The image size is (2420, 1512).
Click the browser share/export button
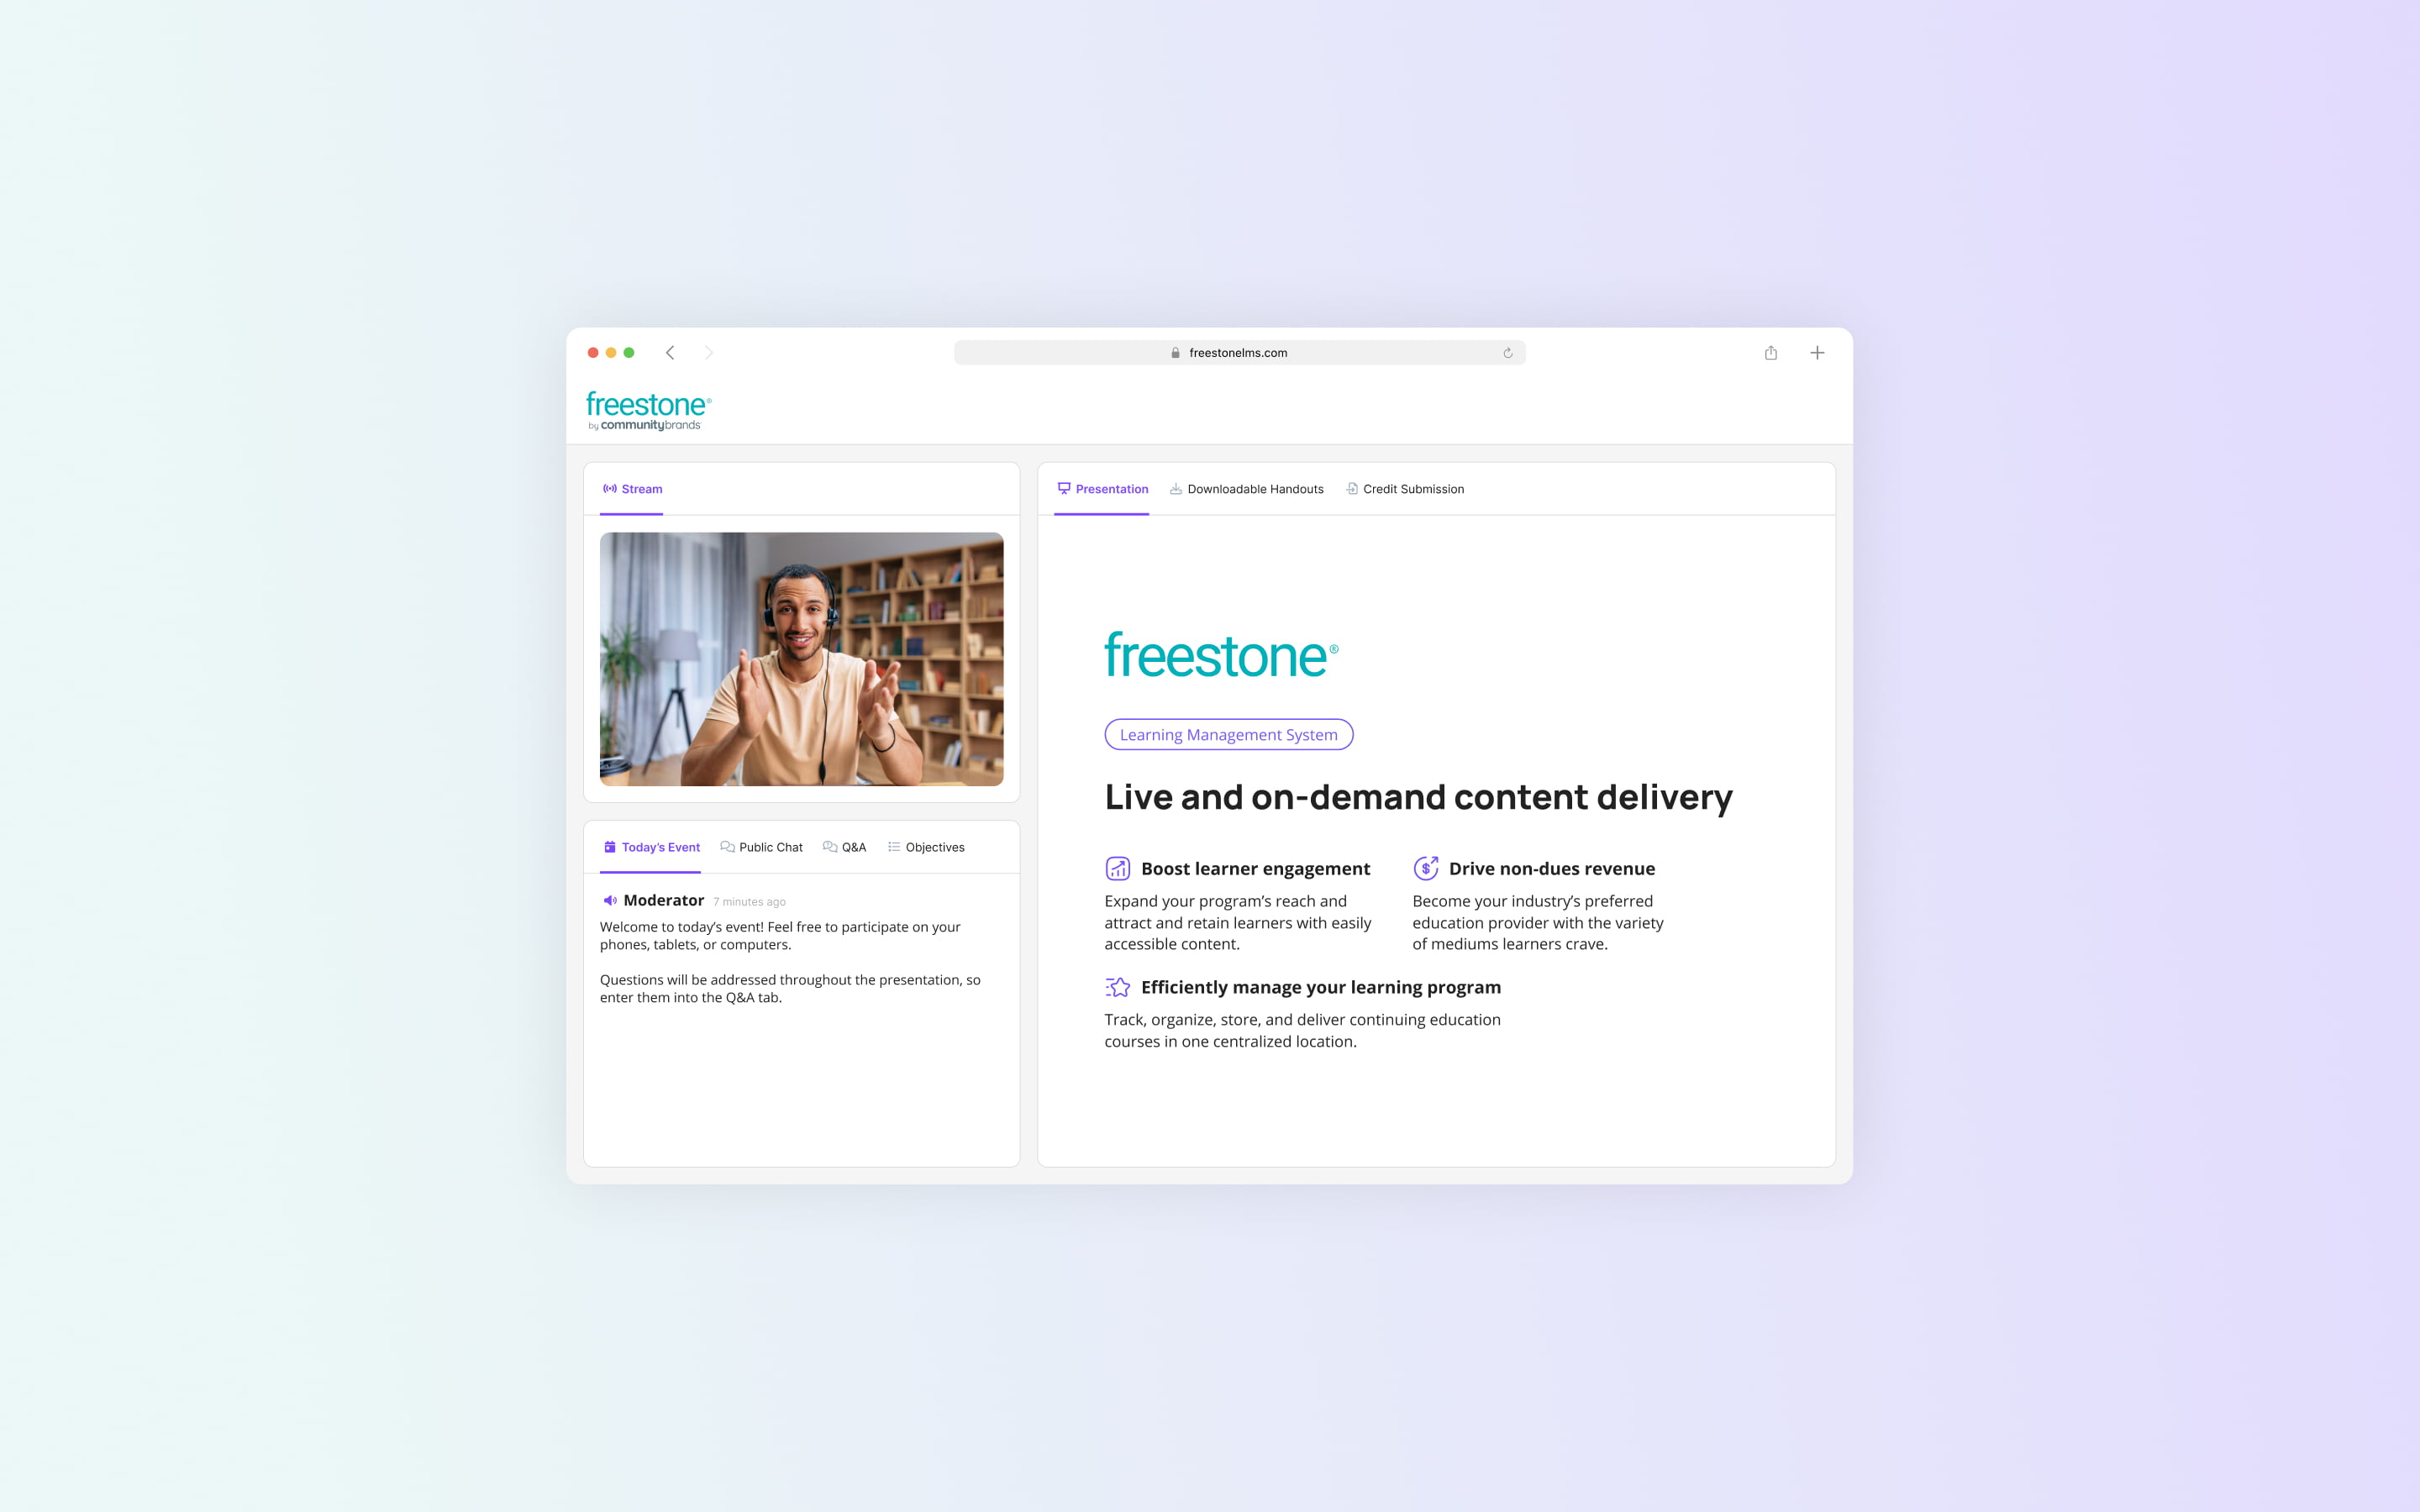(x=1770, y=354)
